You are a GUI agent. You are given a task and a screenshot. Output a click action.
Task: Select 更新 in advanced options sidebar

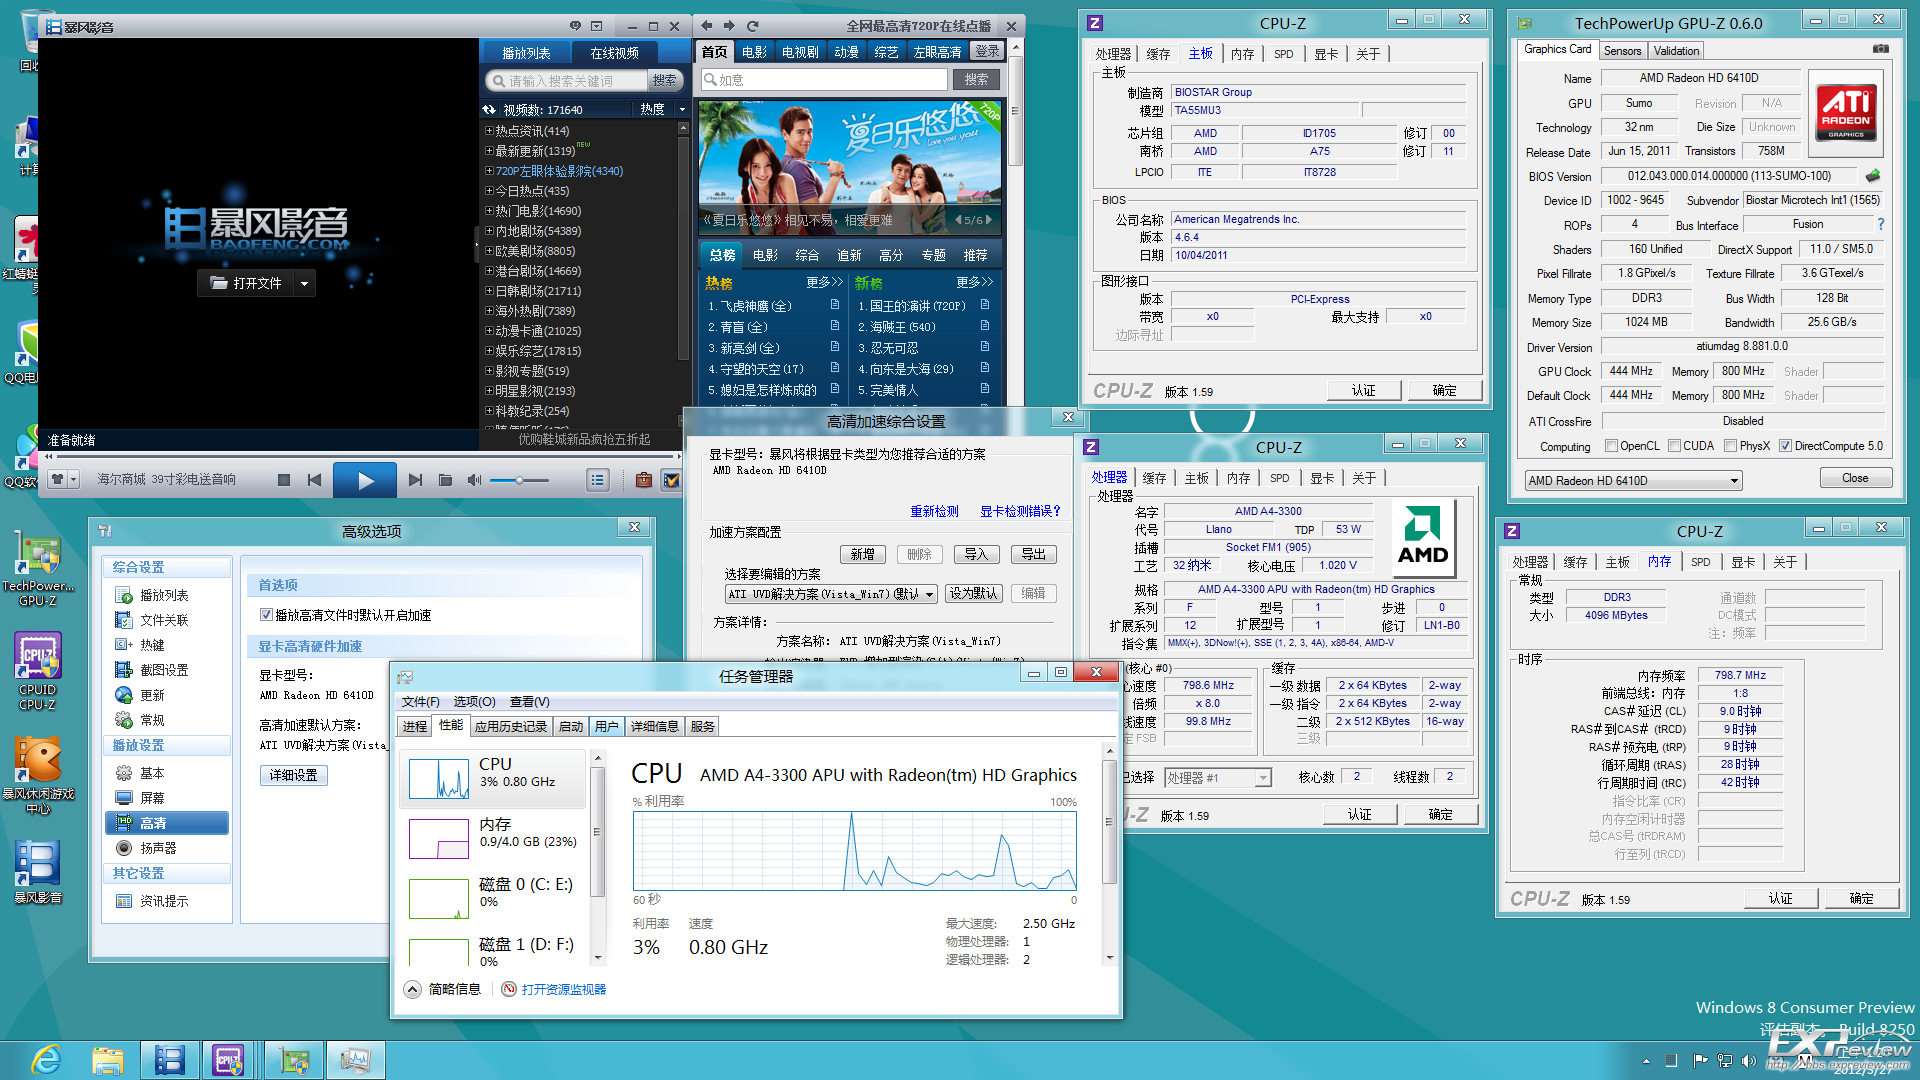[x=153, y=695]
